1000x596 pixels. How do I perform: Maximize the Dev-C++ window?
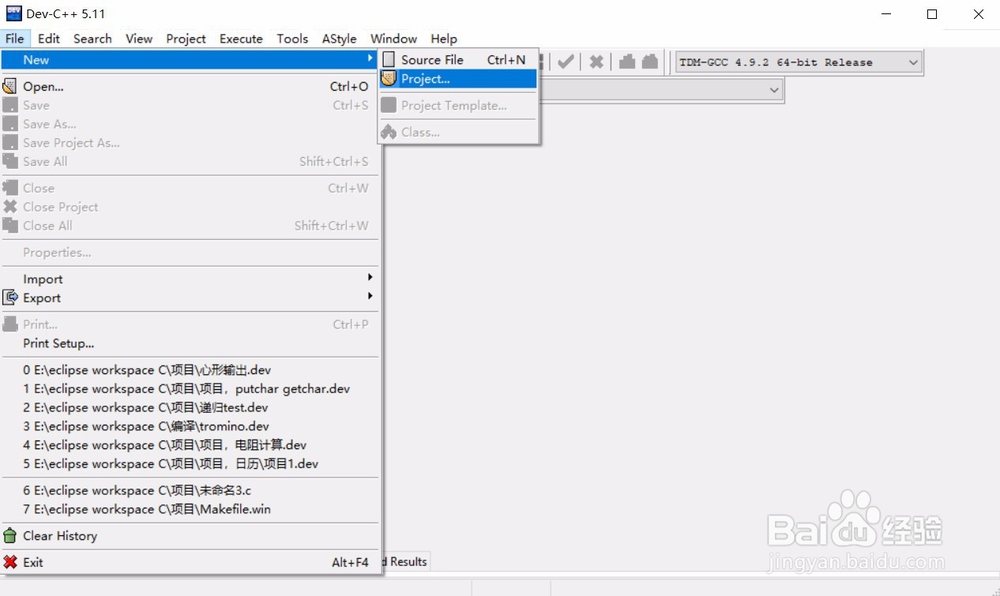point(932,14)
